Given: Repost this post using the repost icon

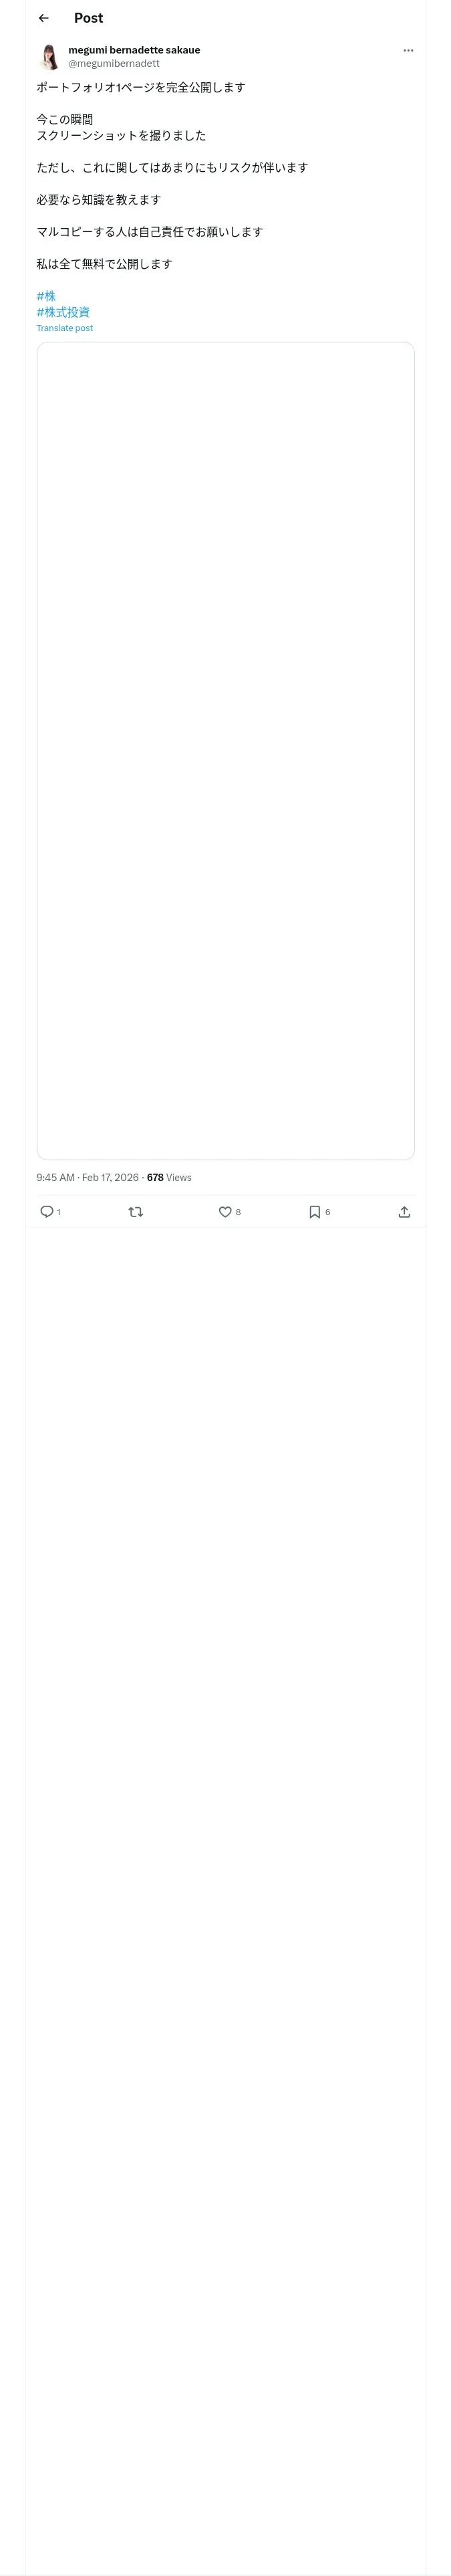Looking at the screenshot, I should click(x=136, y=1211).
